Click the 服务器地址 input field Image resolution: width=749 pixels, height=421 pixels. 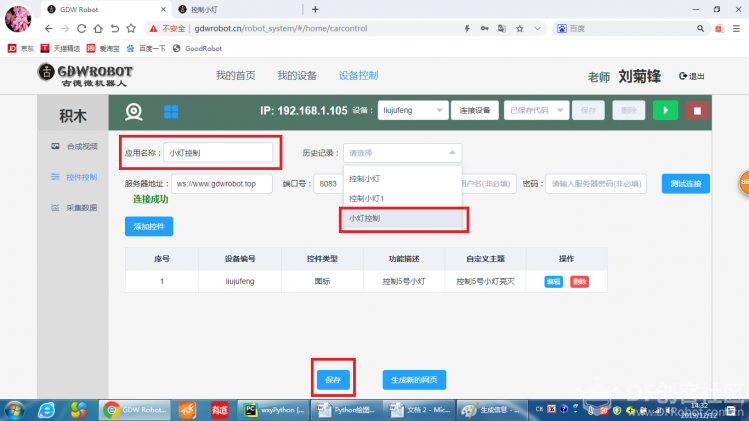222,184
